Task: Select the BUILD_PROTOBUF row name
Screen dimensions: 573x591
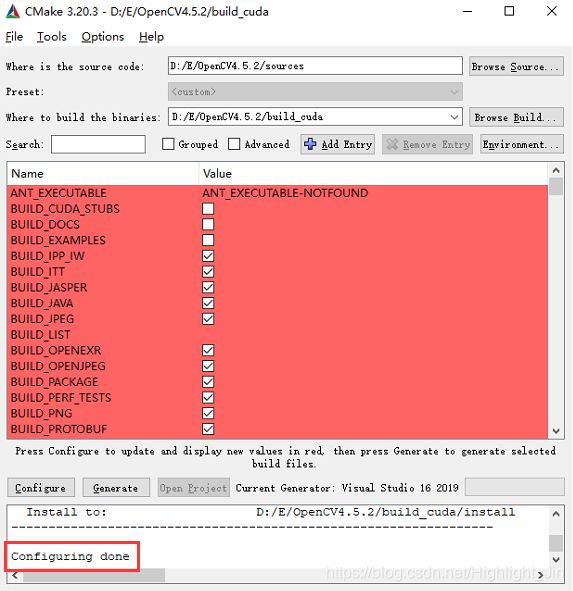Action: coord(59,429)
